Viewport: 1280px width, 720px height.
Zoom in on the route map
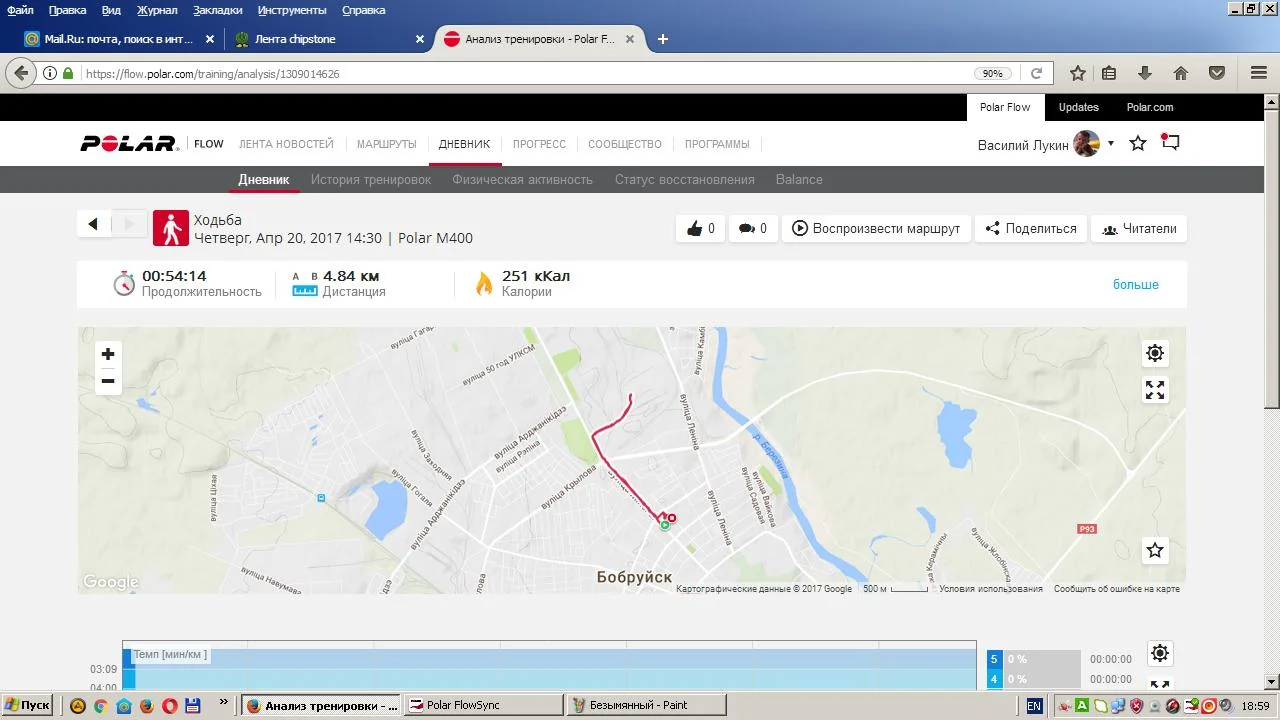pos(108,354)
